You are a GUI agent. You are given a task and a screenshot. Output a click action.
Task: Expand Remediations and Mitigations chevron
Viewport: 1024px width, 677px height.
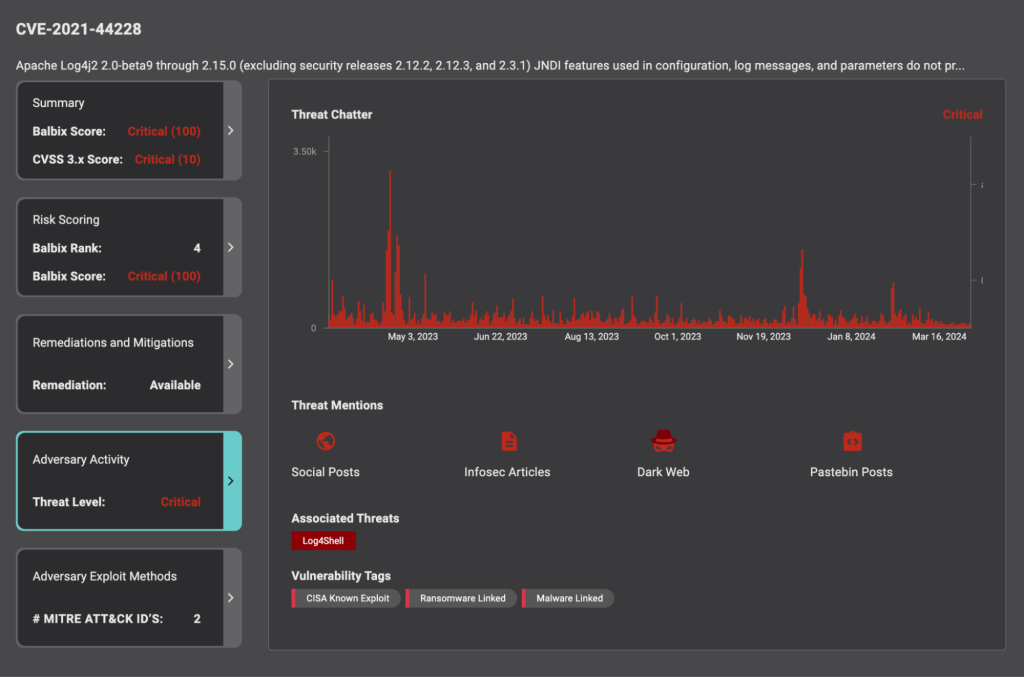coord(231,364)
